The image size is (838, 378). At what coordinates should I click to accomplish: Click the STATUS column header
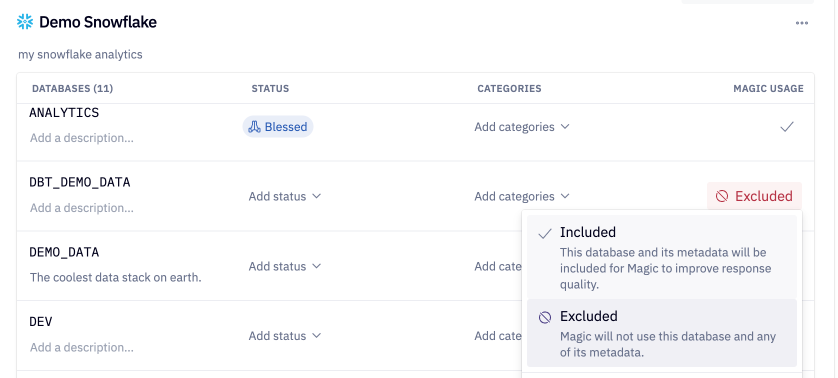click(x=270, y=89)
